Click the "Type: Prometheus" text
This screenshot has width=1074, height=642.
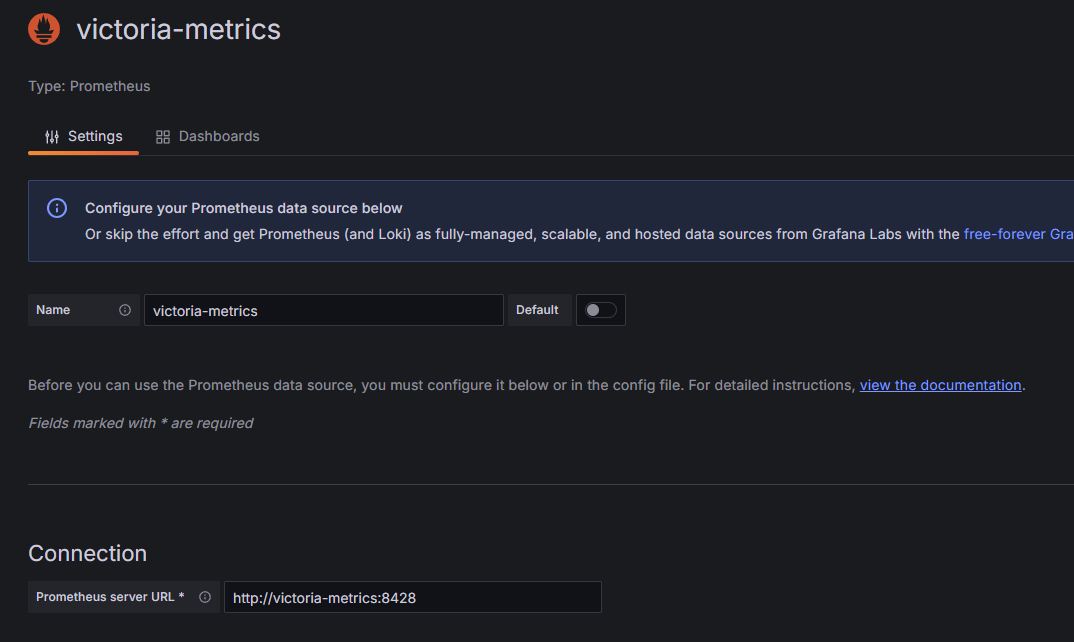pos(89,86)
